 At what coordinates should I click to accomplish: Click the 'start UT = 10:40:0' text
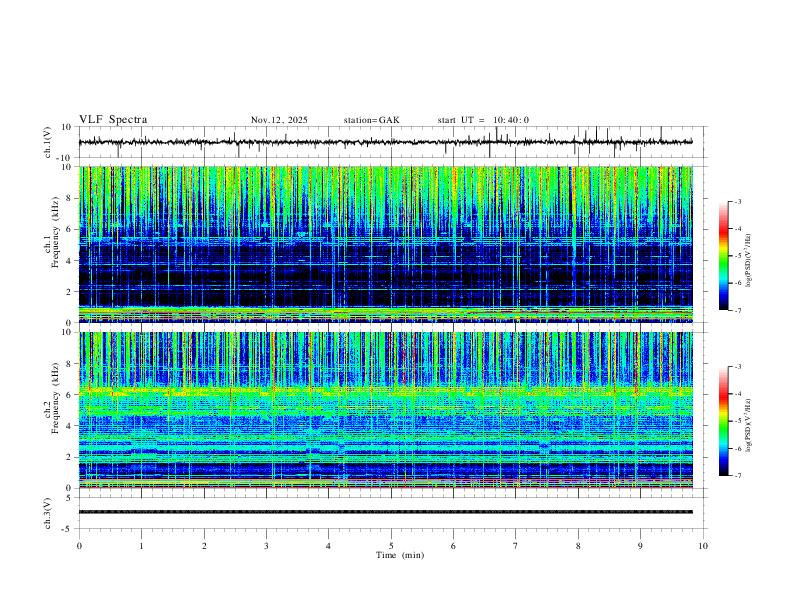coord(483,120)
